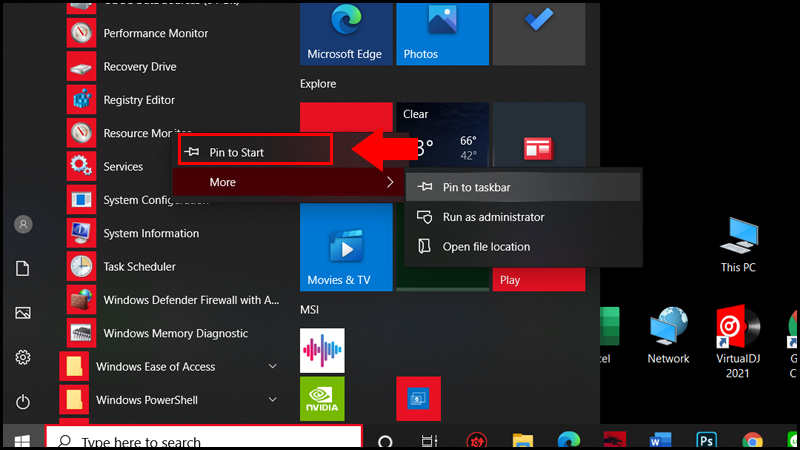Open Task View on the taskbar
The image size is (800, 450).
pyautogui.click(x=430, y=441)
